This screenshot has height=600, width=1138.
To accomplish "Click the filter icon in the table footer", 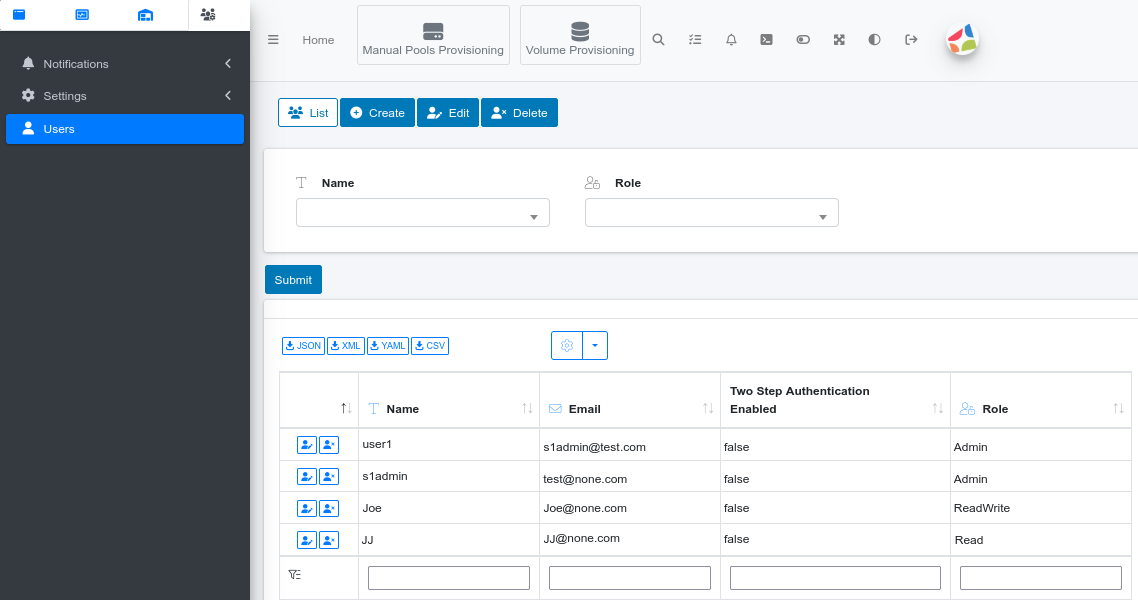I will (294, 575).
